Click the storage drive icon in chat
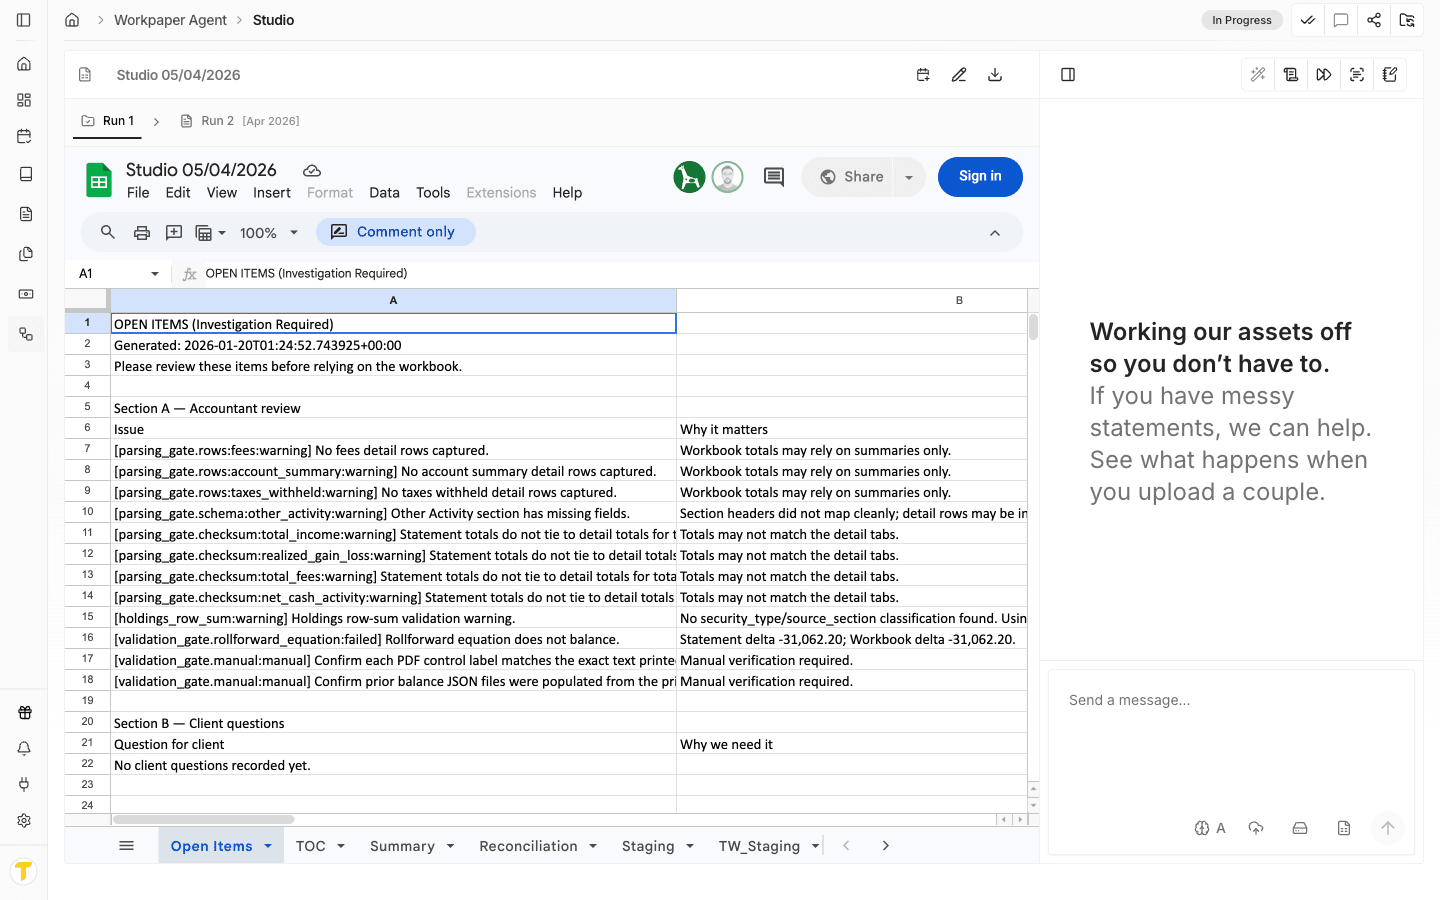Screen dimensions: 1440x900 click(x=1300, y=828)
